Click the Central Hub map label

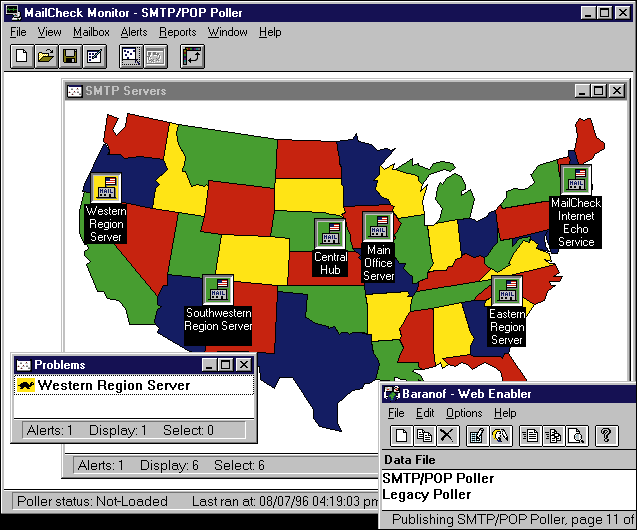pos(330,263)
